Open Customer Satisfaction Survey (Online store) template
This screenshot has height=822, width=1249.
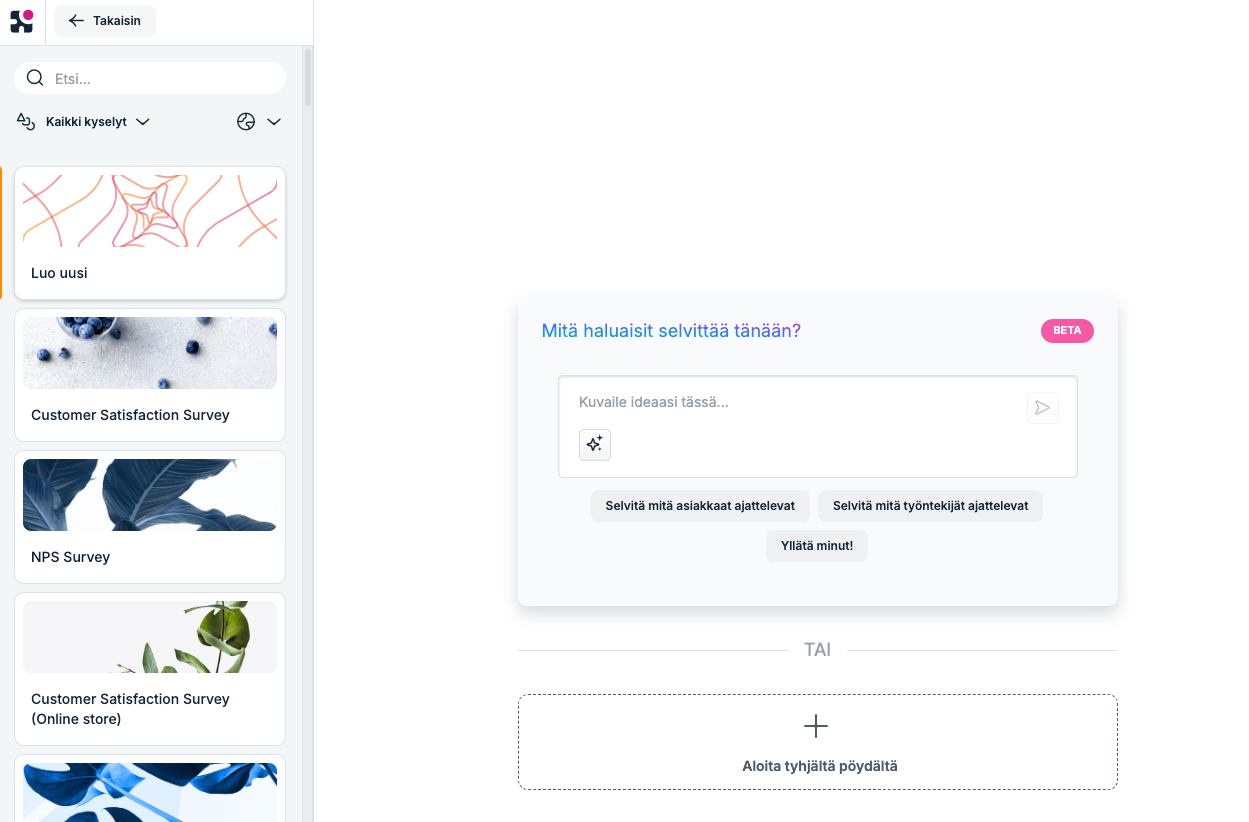click(150, 669)
